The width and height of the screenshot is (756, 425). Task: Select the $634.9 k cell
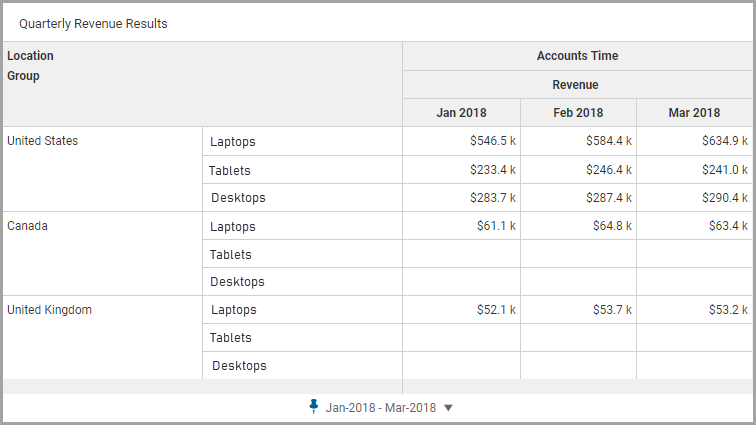coord(694,141)
